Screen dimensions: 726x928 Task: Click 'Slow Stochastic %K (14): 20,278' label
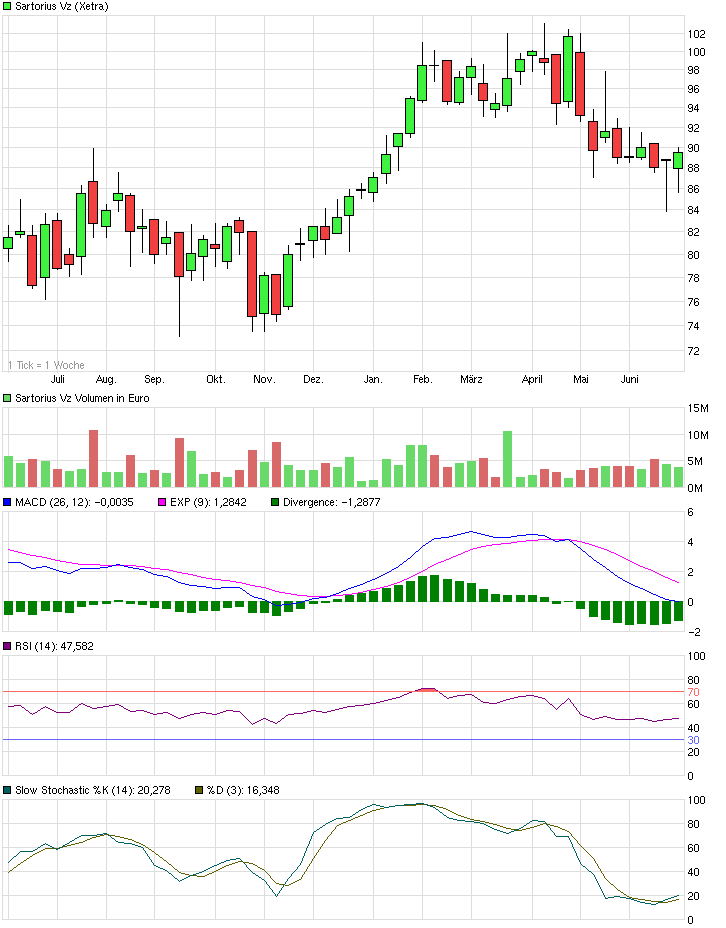tap(93, 790)
